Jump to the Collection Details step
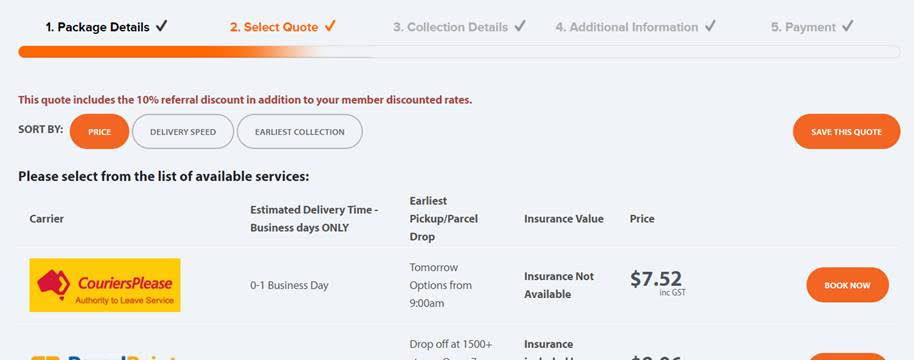Screen dimensions: 914x360 pyautogui.click(x=451, y=27)
